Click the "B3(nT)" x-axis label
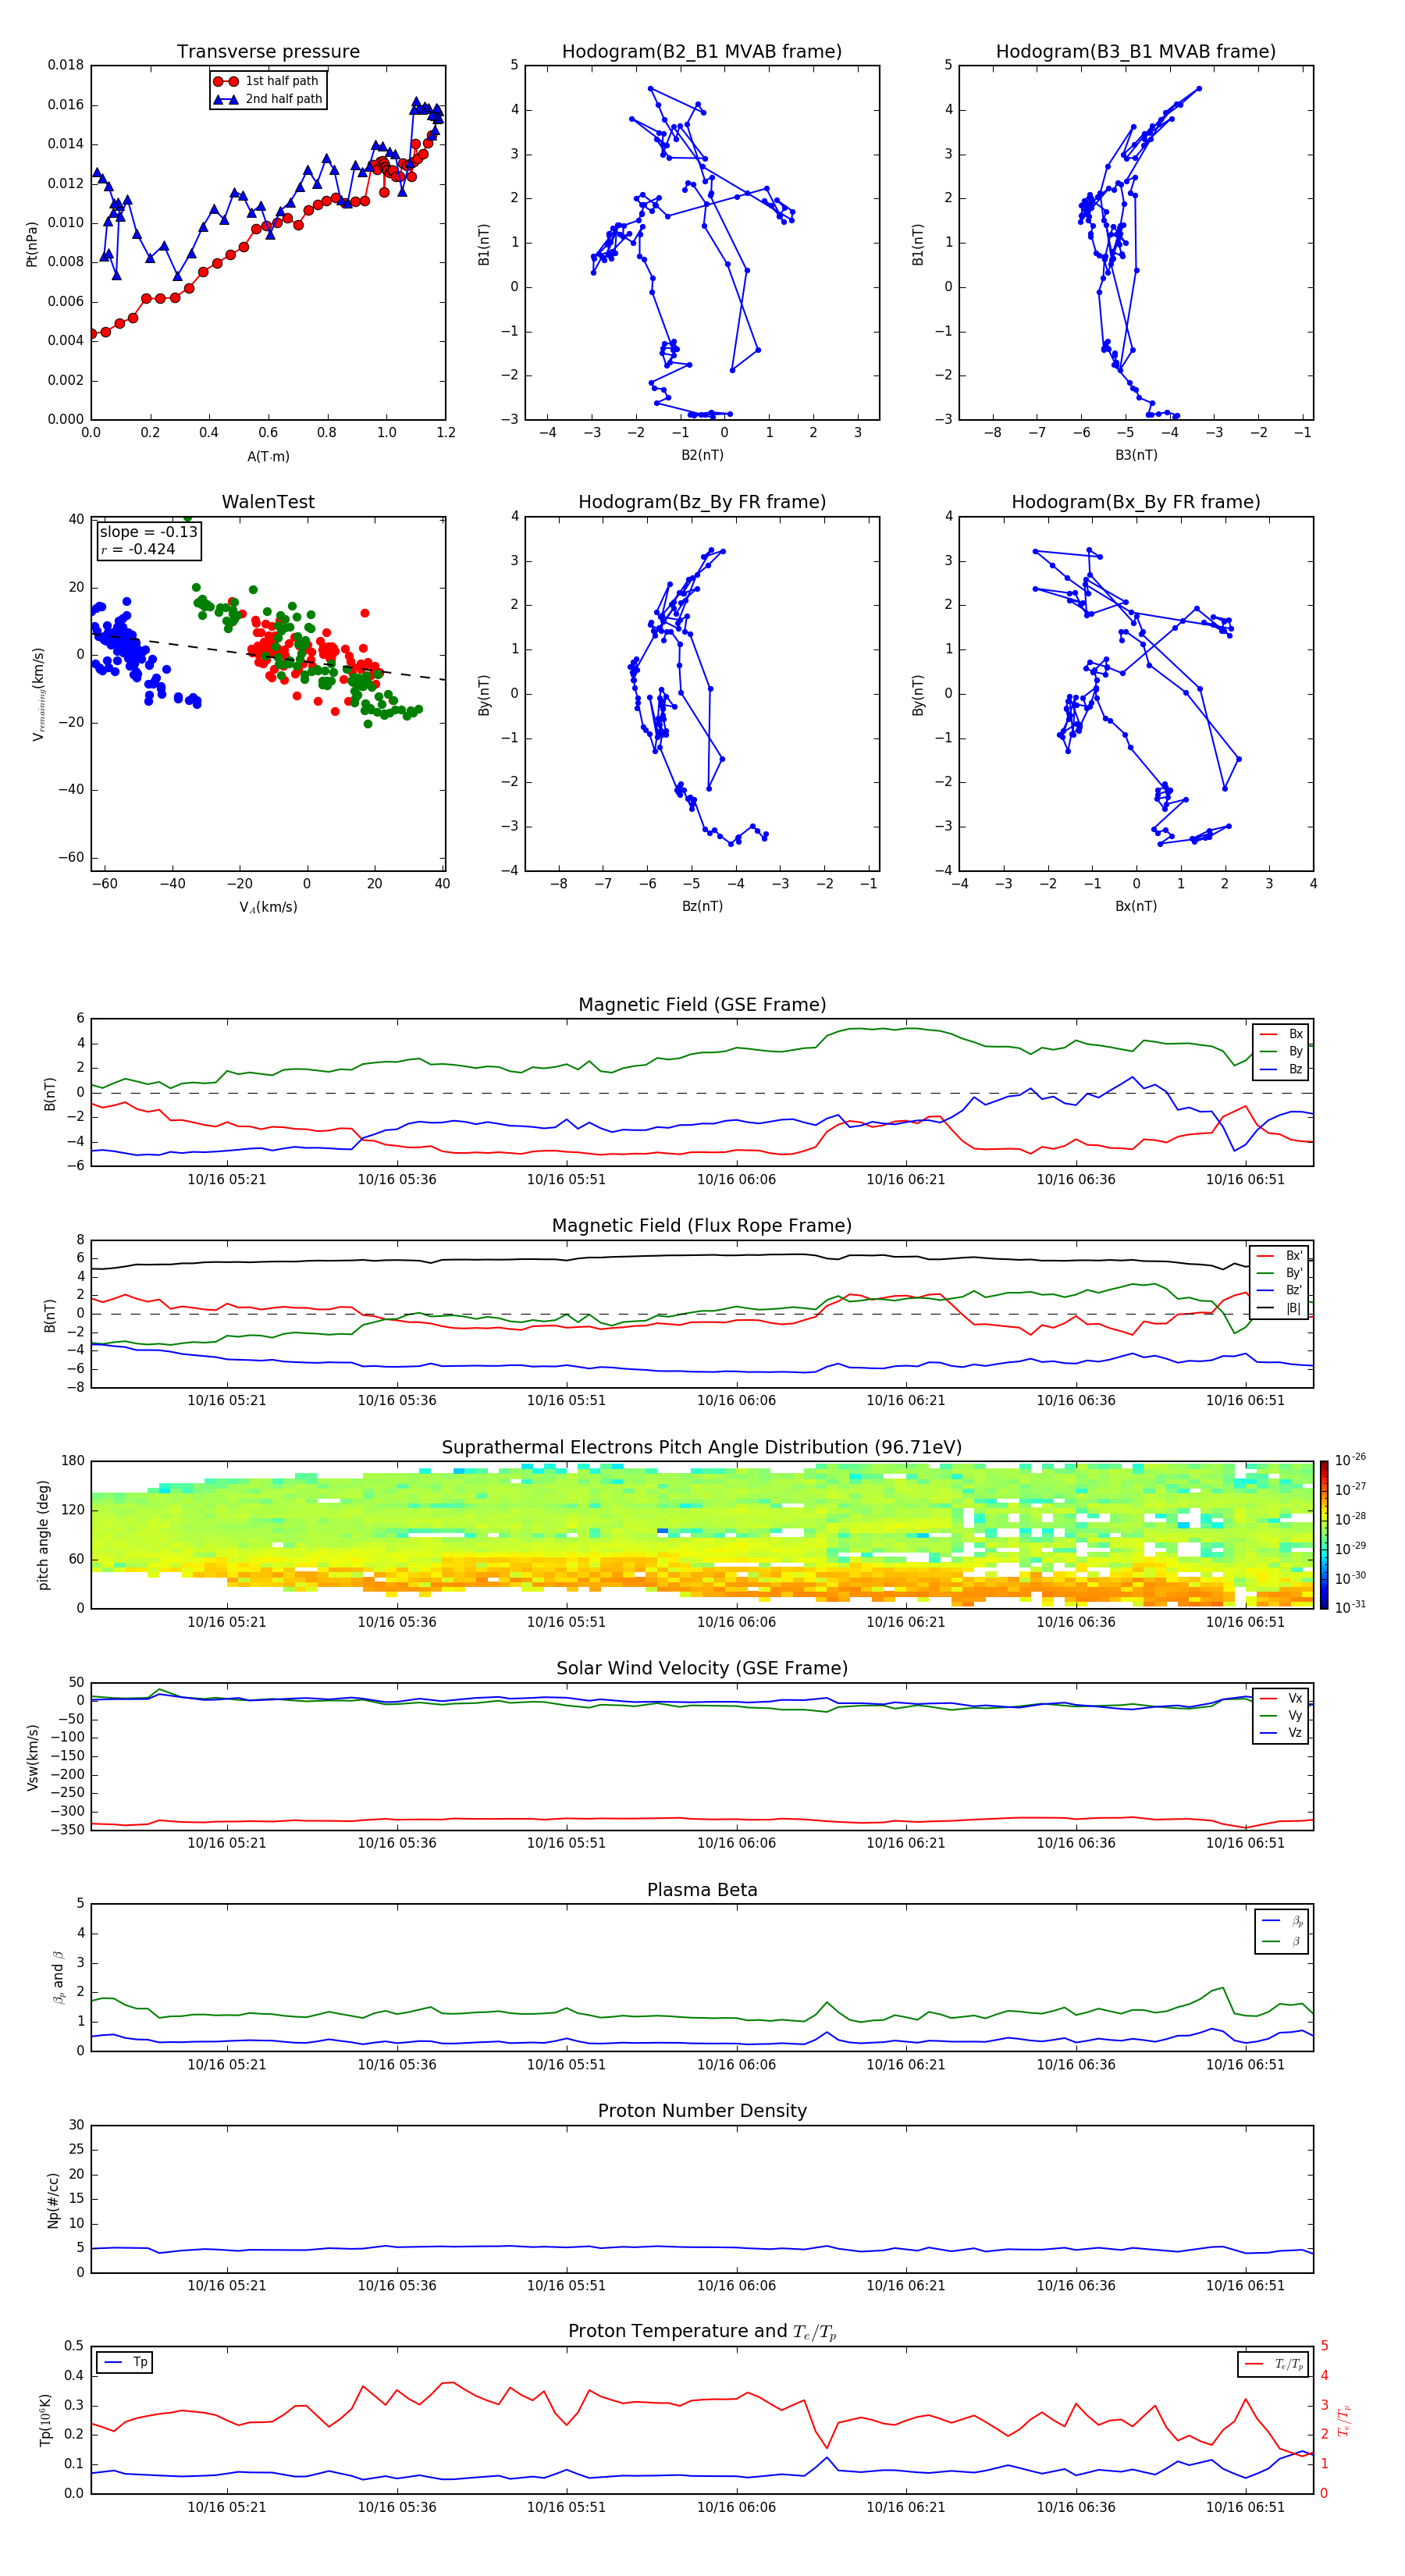The width and height of the screenshot is (1405, 2576). 1136,455
